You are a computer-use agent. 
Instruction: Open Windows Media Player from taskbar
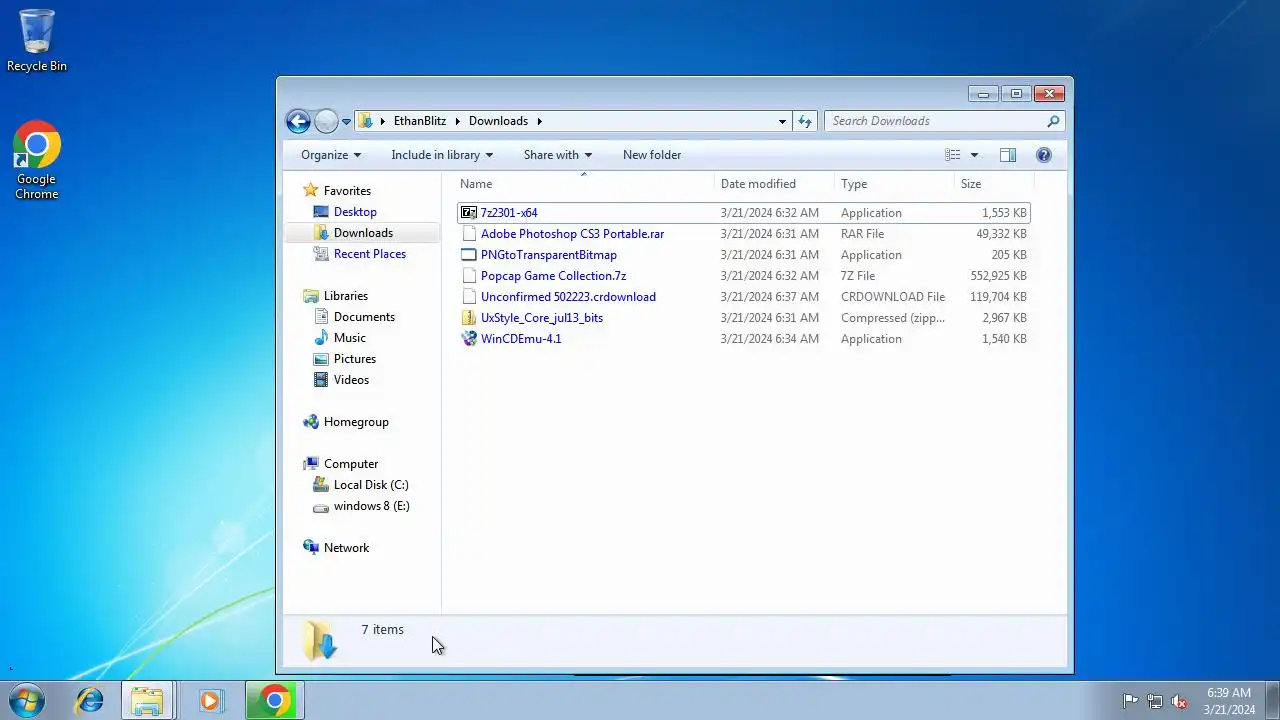(210, 700)
